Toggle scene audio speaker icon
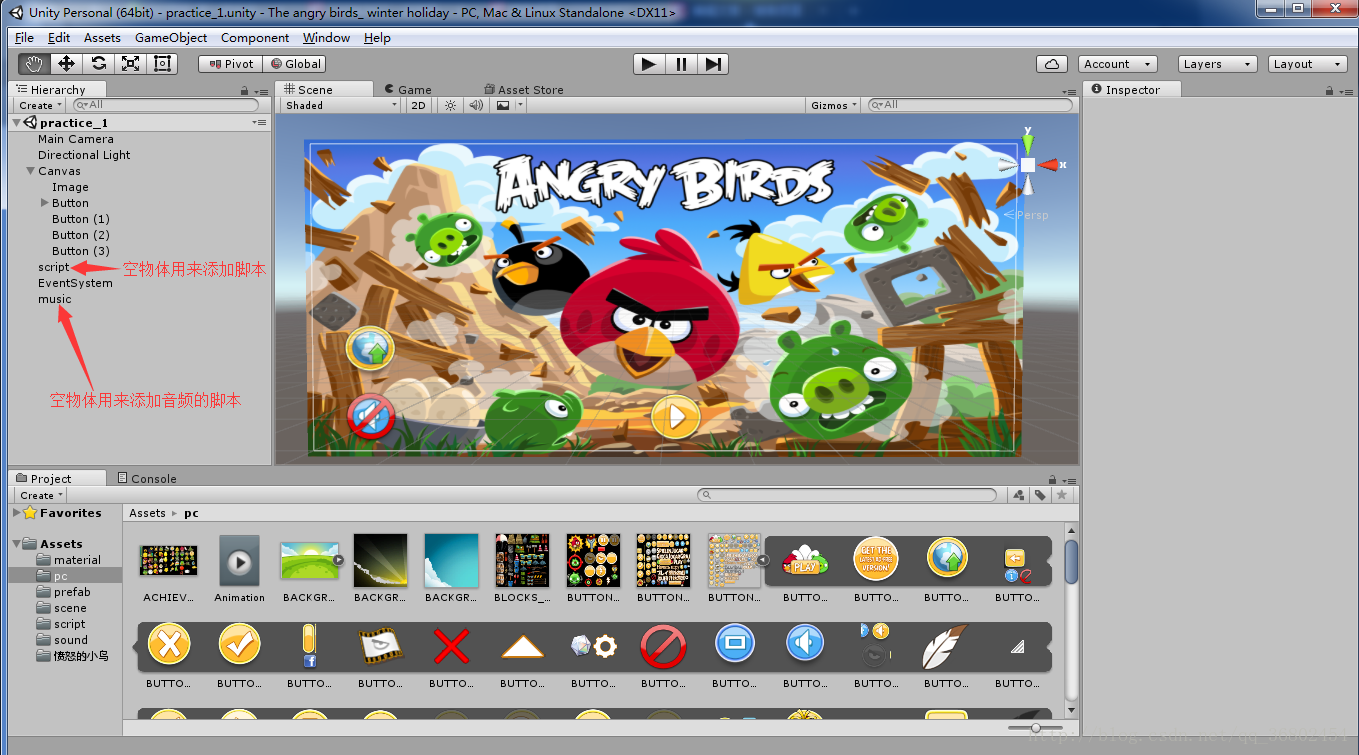 (x=476, y=105)
